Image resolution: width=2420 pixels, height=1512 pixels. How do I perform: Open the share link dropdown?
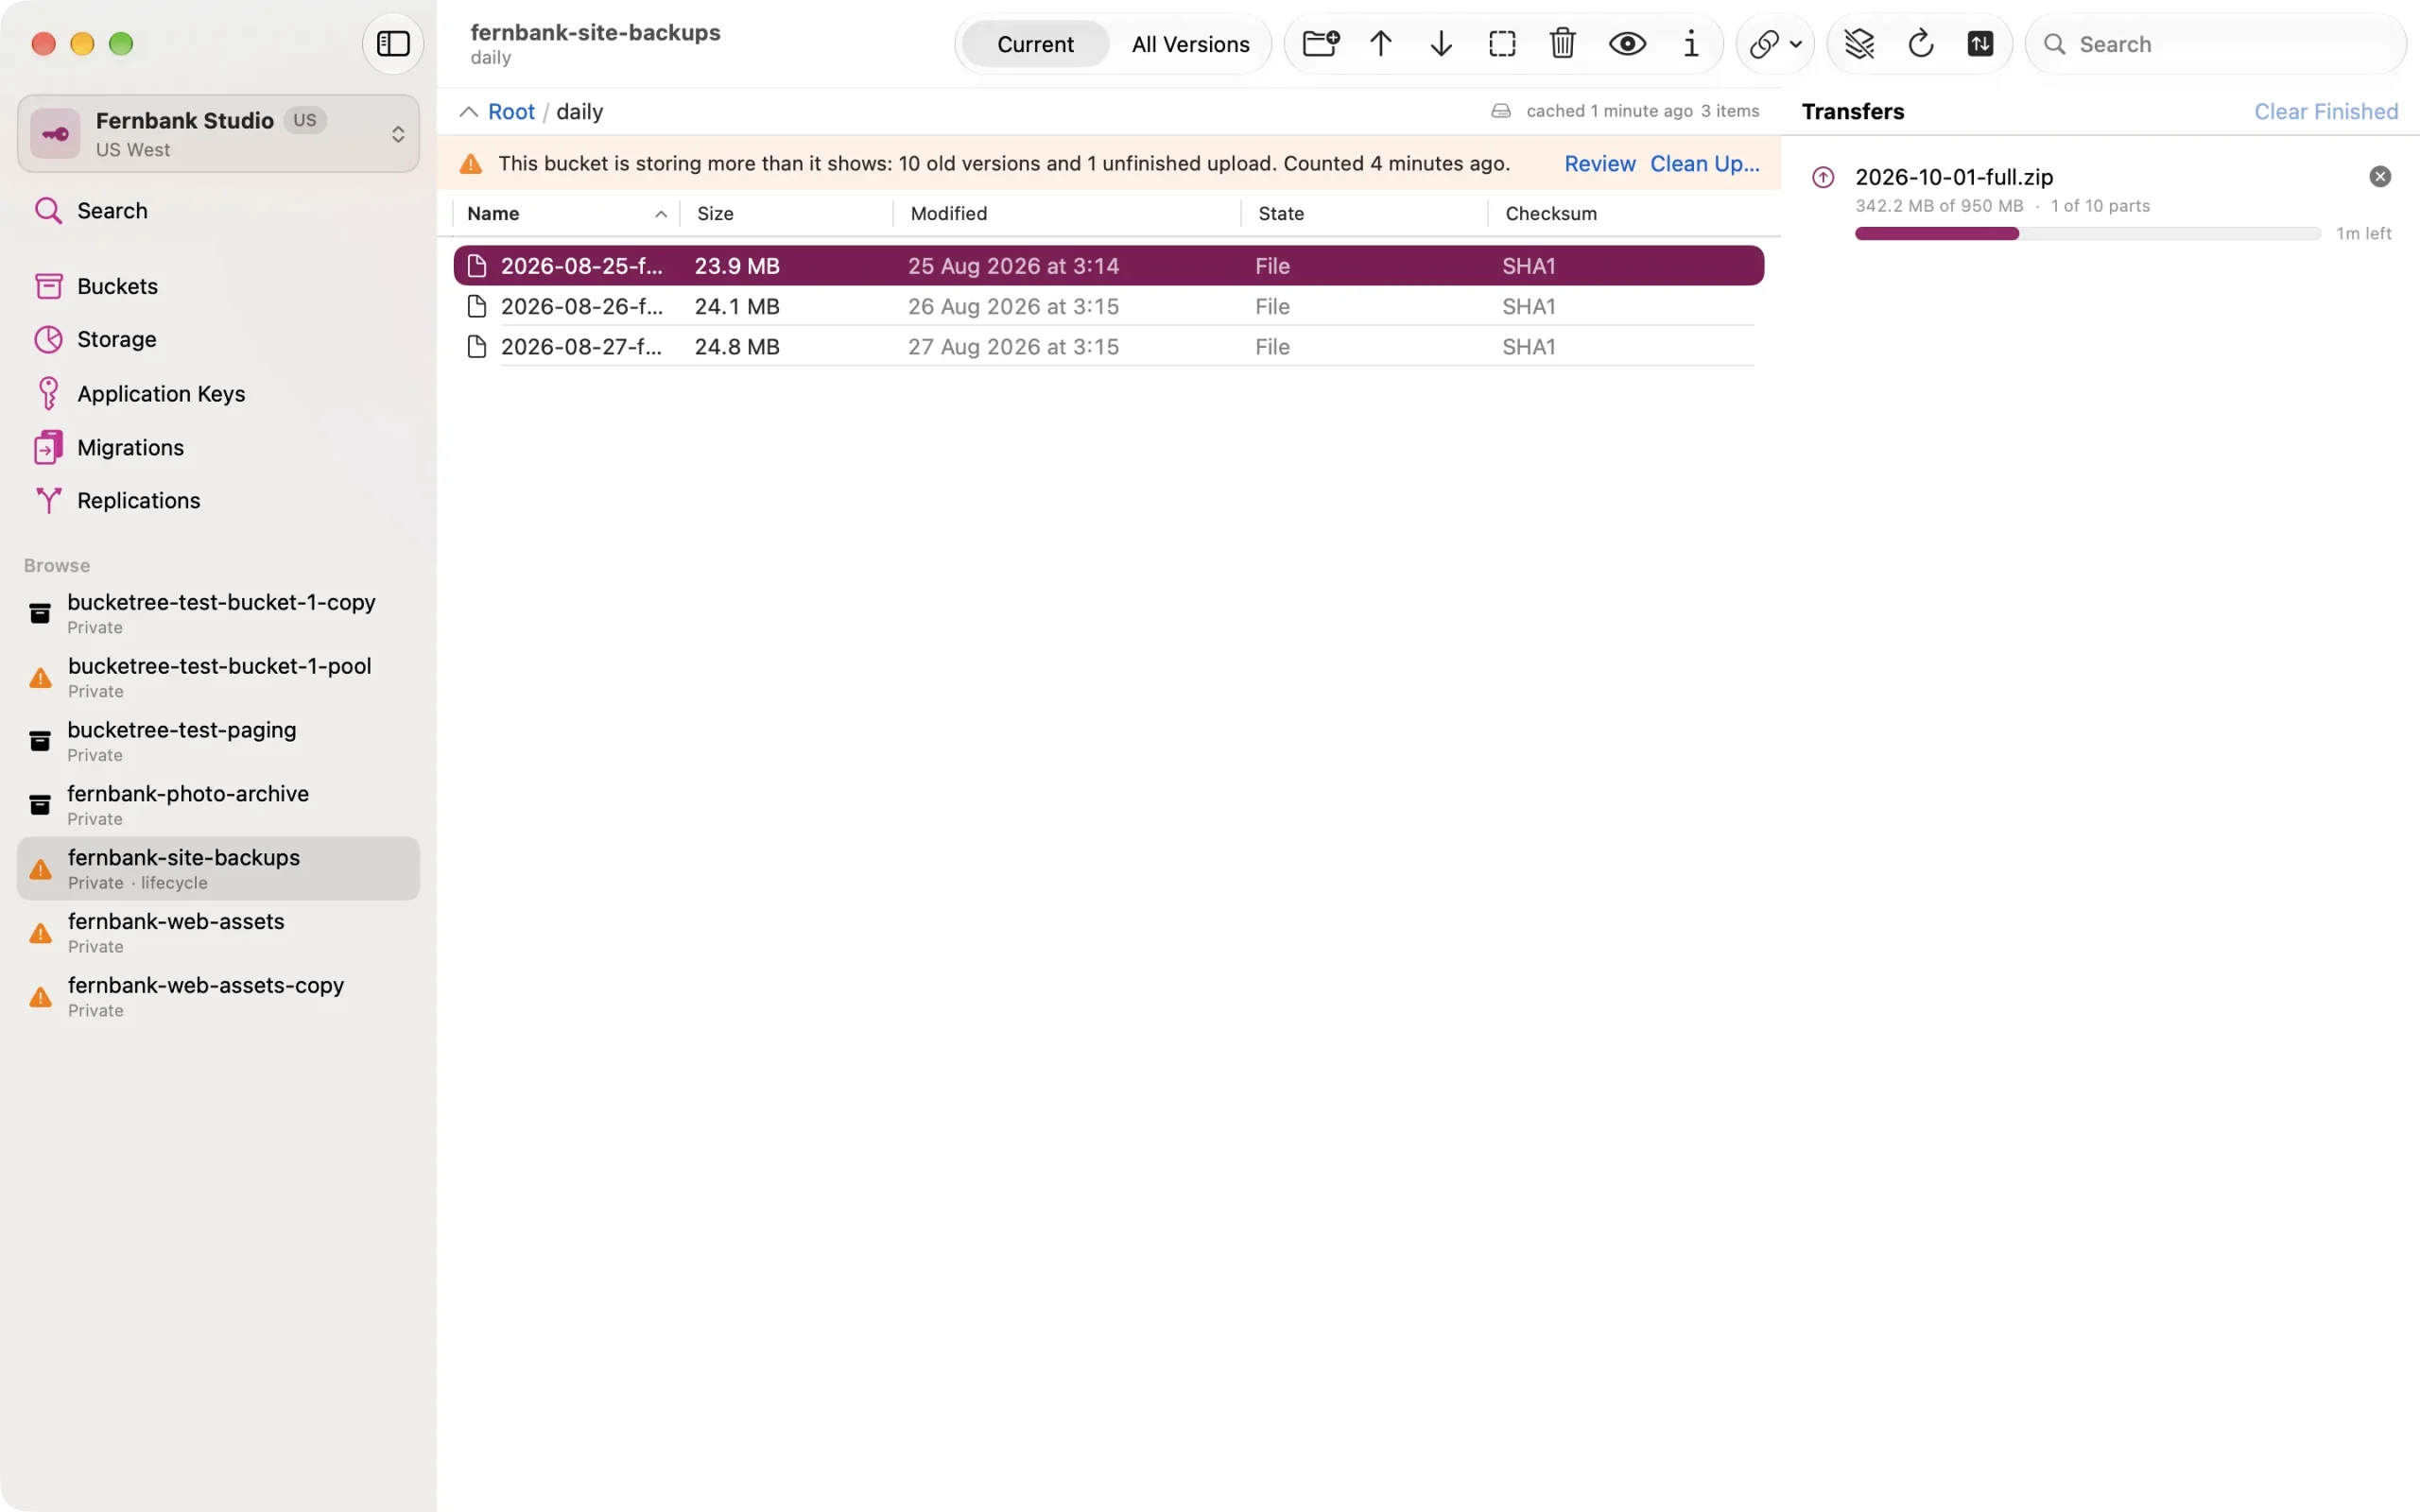click(x=1775, y=44)
